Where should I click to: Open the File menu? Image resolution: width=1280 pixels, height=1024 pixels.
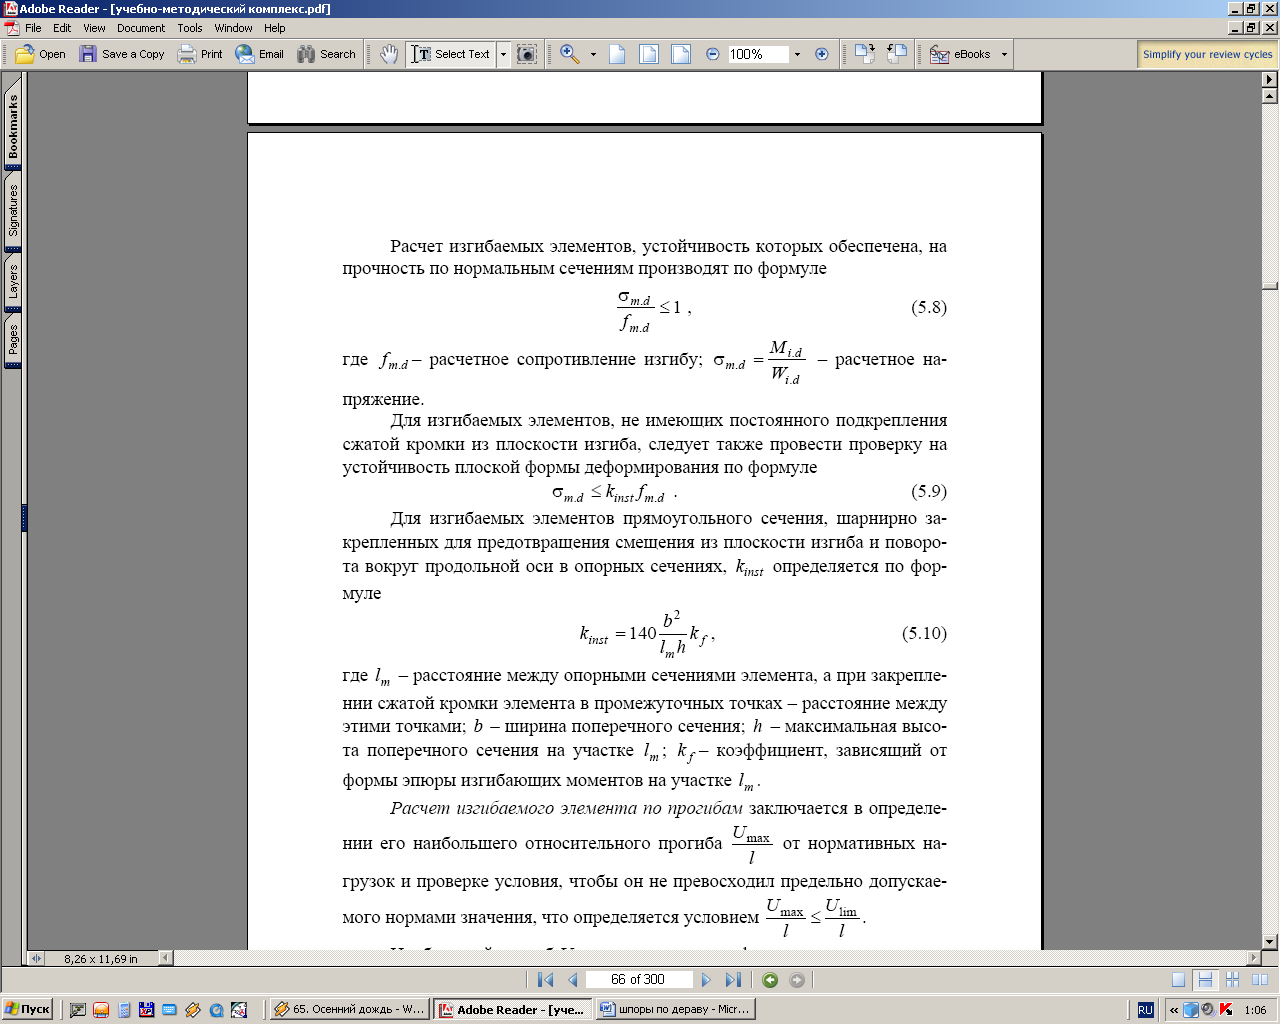[33, 28]
